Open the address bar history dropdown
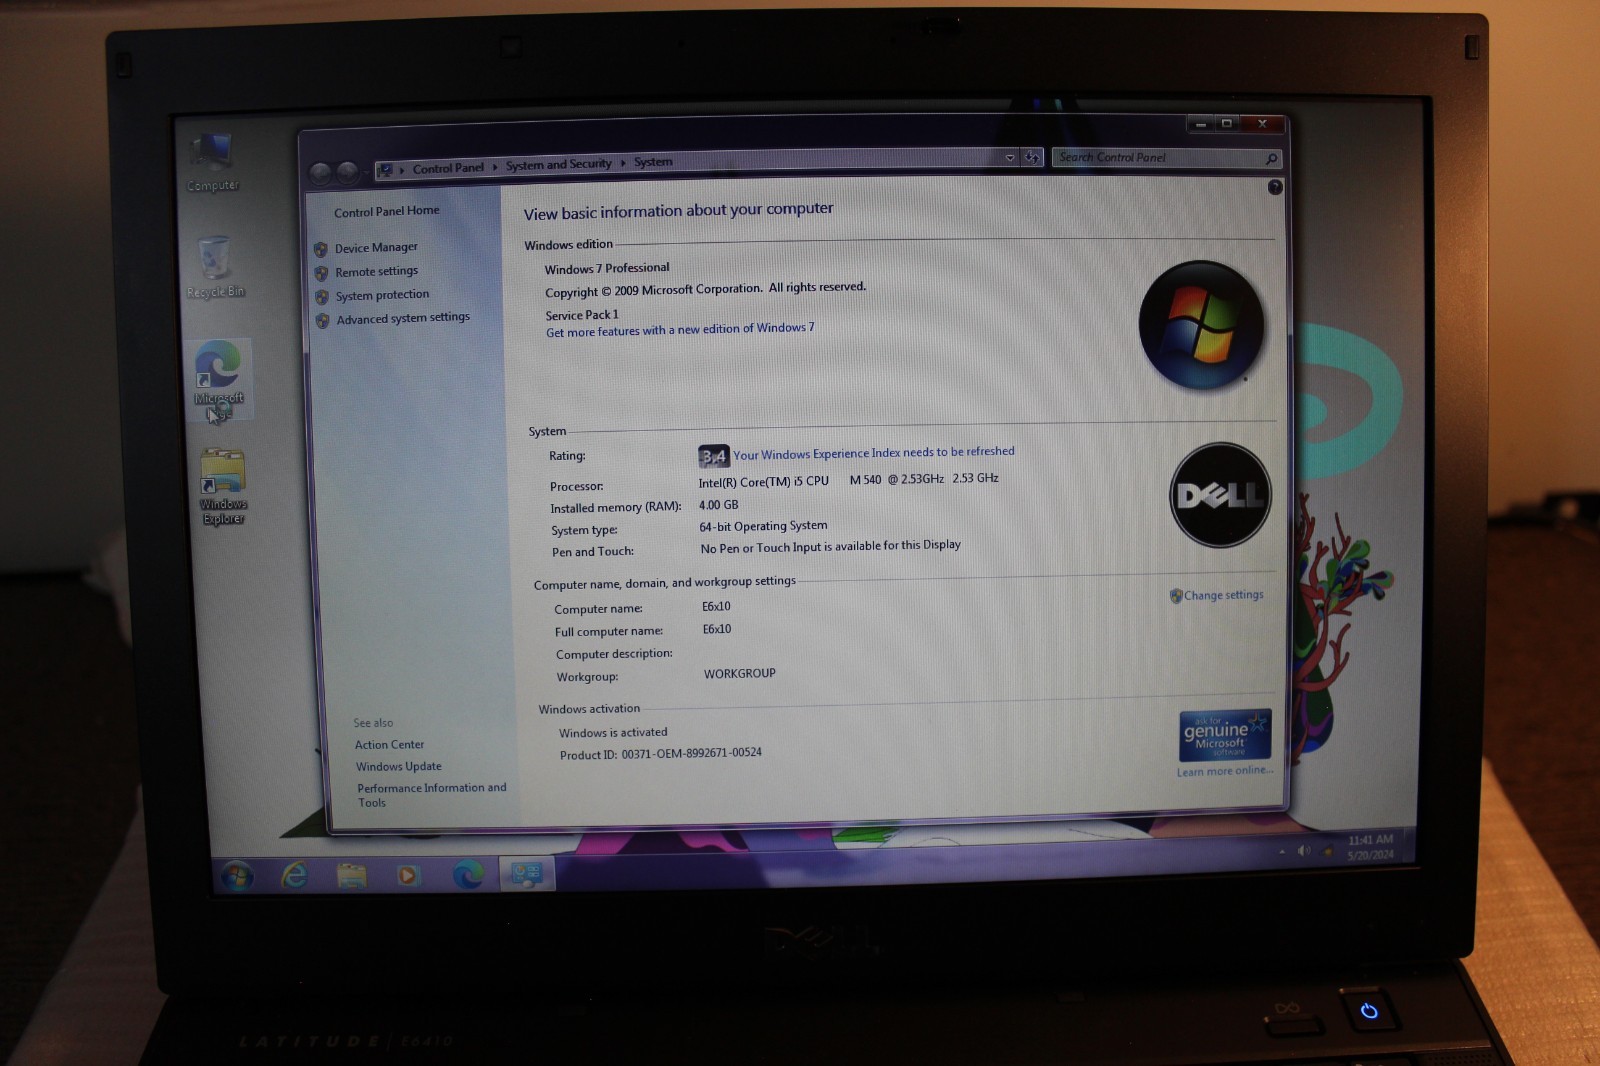 click(x=1010, y=157)
